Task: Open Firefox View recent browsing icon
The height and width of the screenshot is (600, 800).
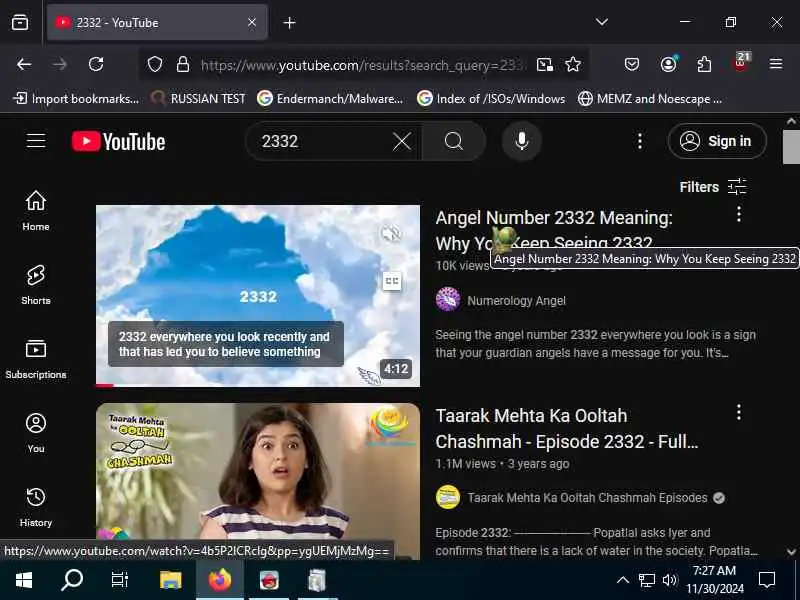Action: (x=20, y=22)
